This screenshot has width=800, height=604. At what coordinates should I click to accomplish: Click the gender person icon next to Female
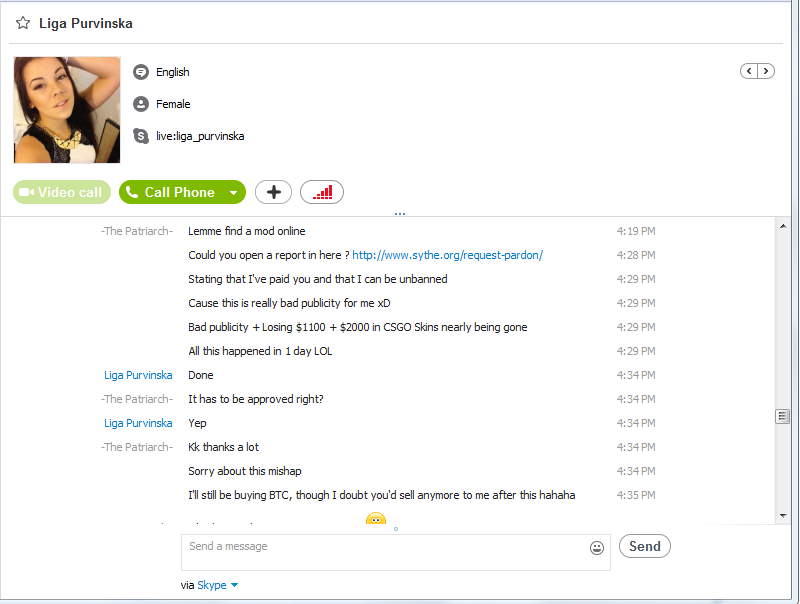(141, 104)
